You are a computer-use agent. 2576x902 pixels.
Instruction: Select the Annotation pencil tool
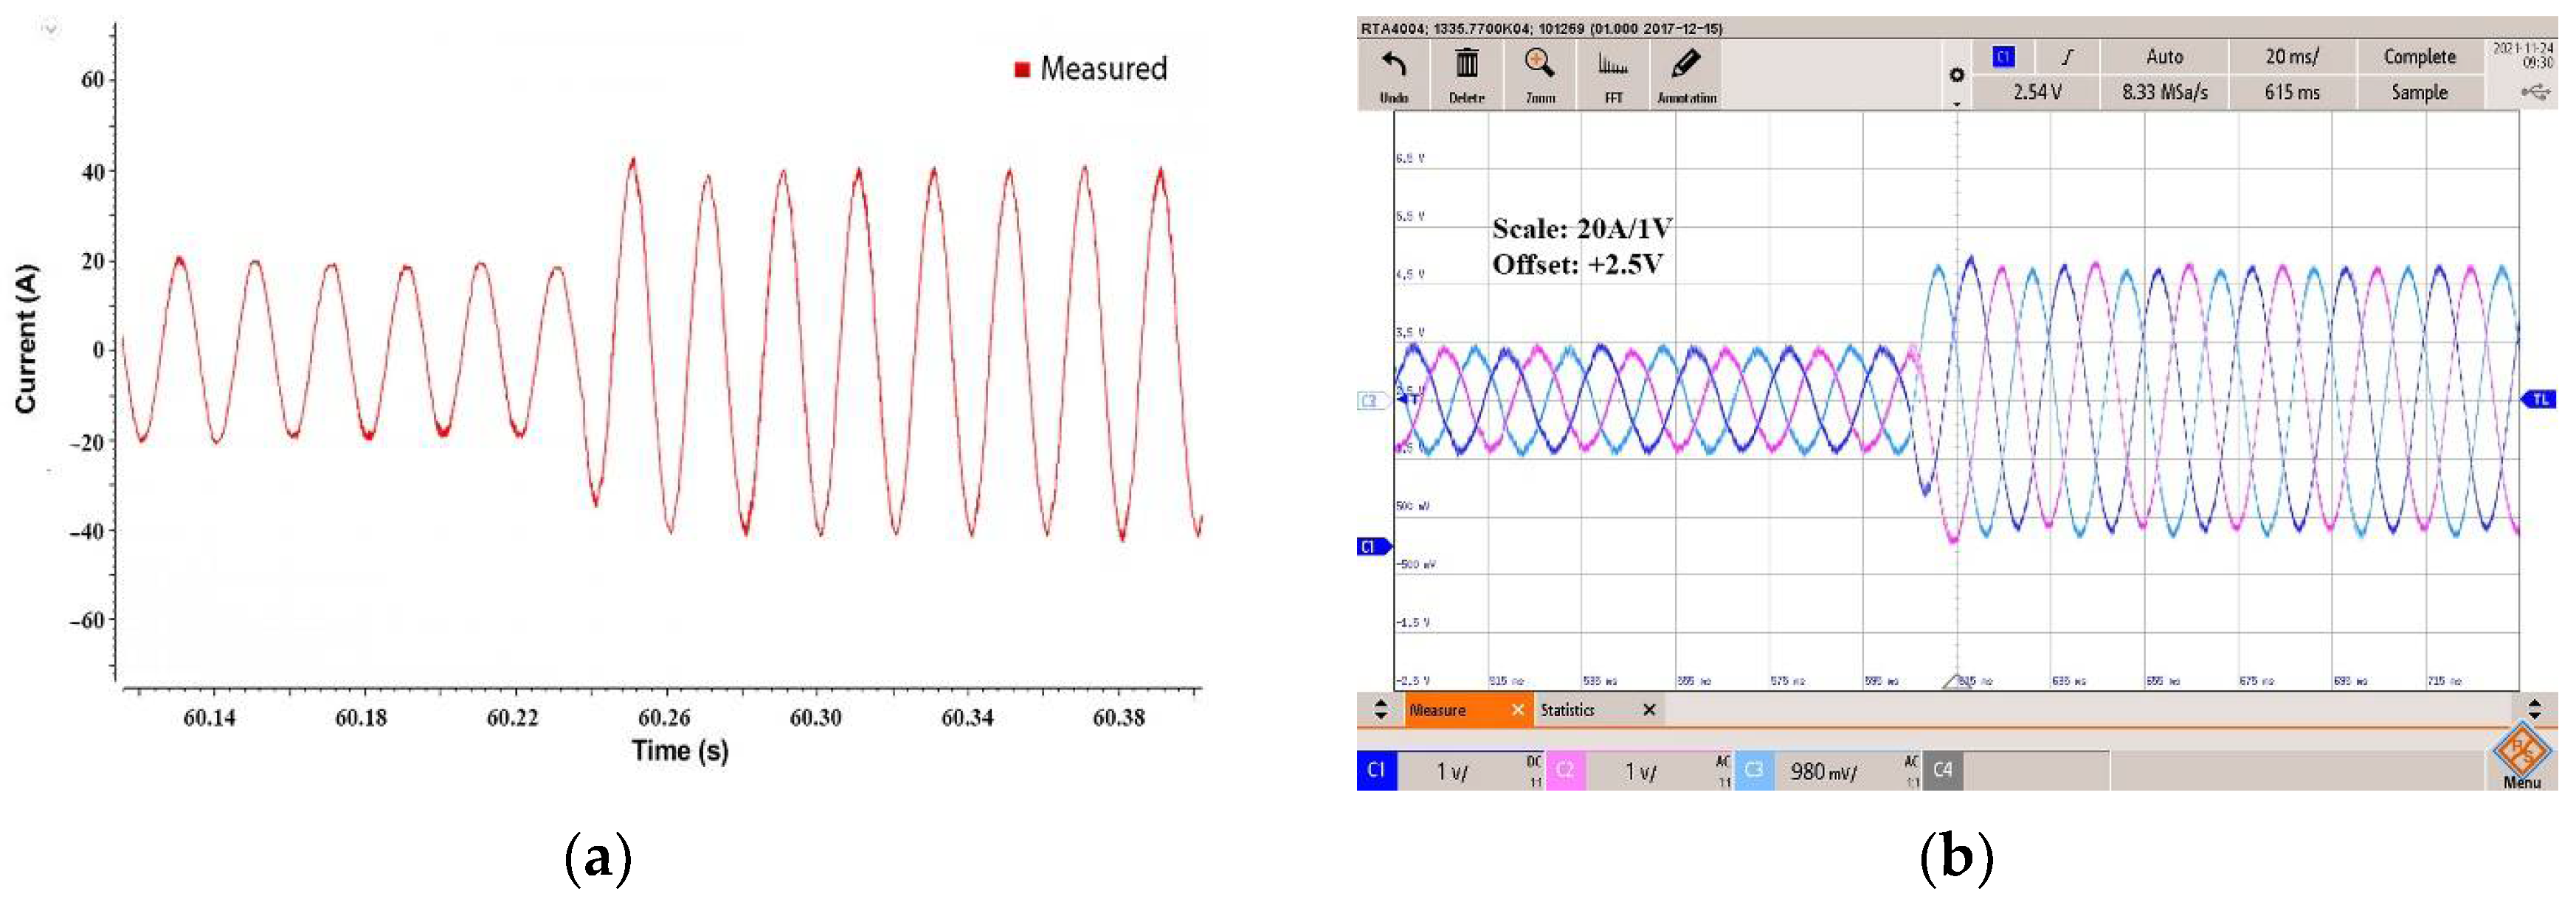(x=1686, y=66)
